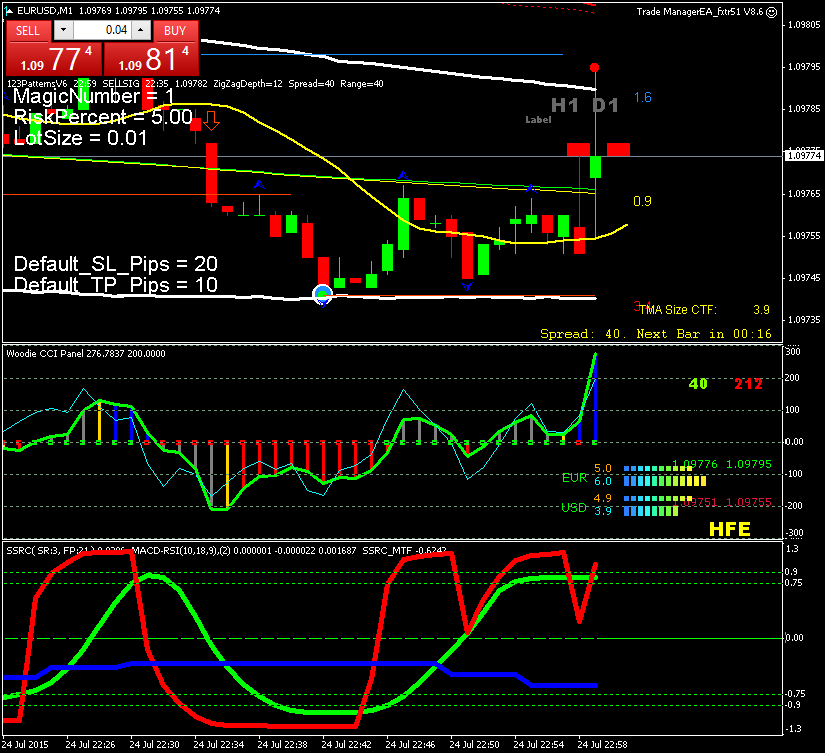The image size is (825, 753).
Task: Click the red SELL button
Action: (28, 31)
